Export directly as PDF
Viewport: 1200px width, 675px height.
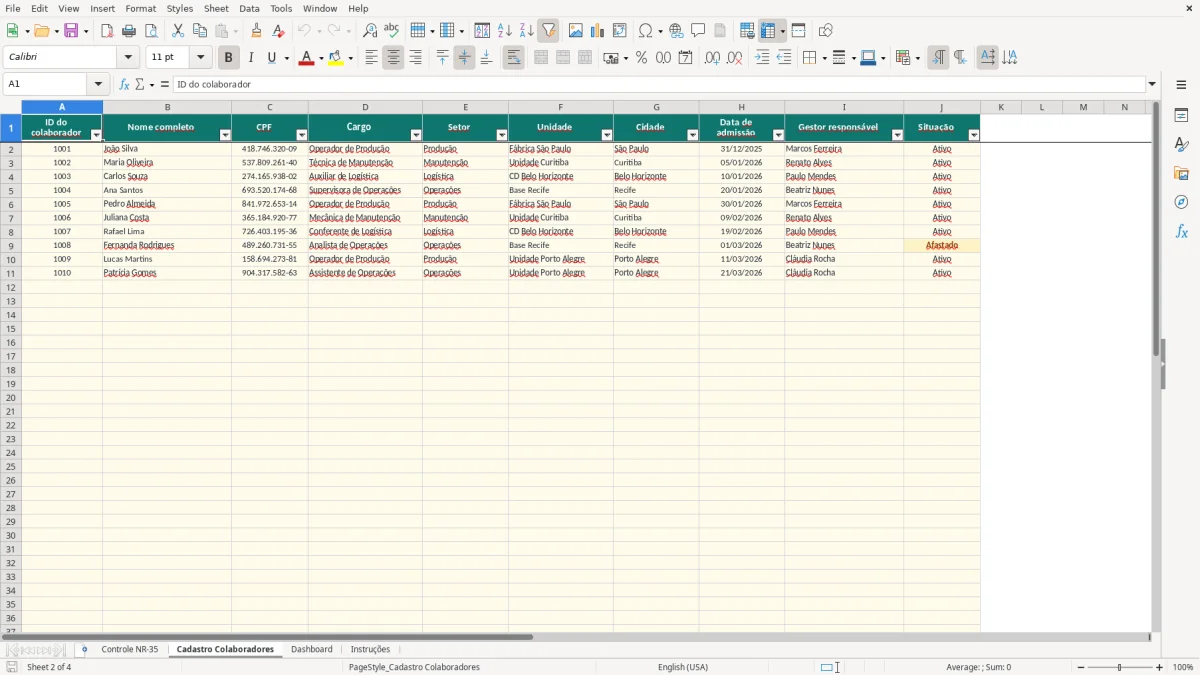[x=107, y=31]
